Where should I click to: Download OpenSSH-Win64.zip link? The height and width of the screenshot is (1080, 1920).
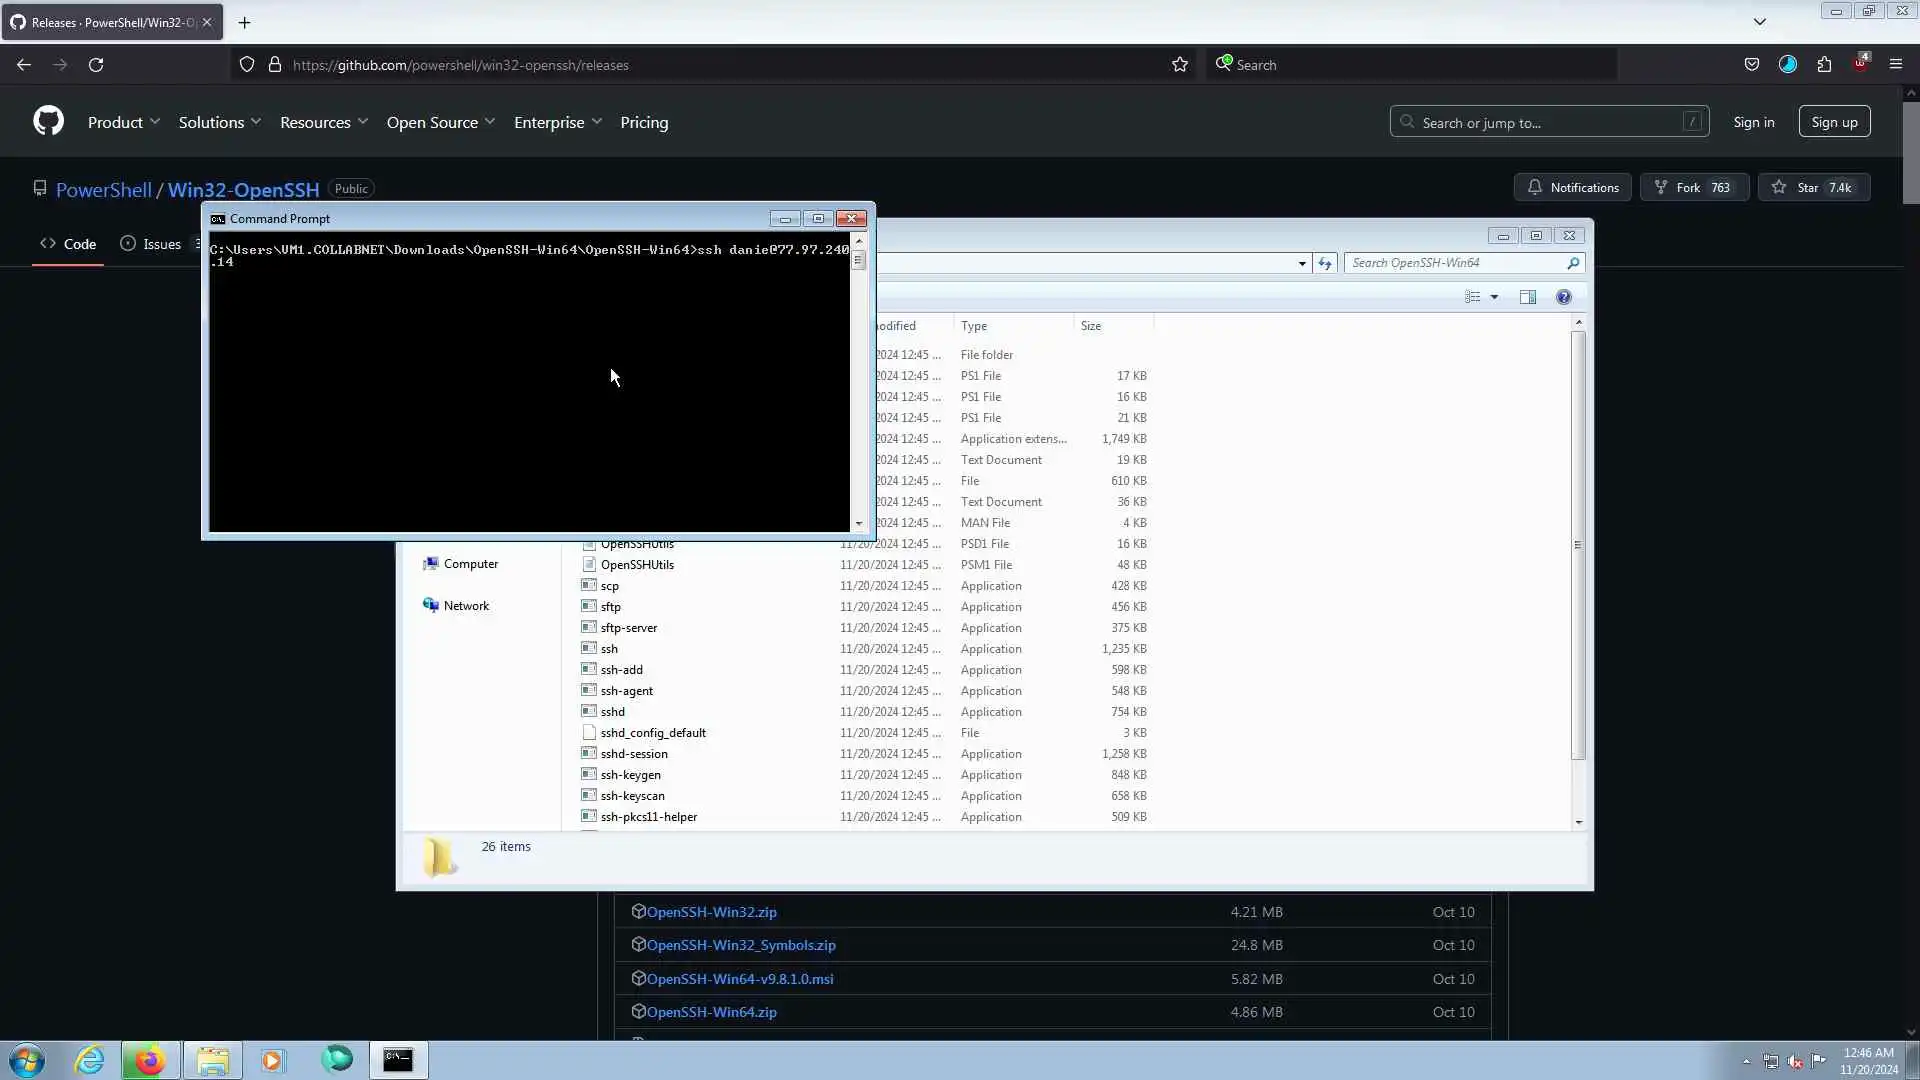click(711, 1012)
